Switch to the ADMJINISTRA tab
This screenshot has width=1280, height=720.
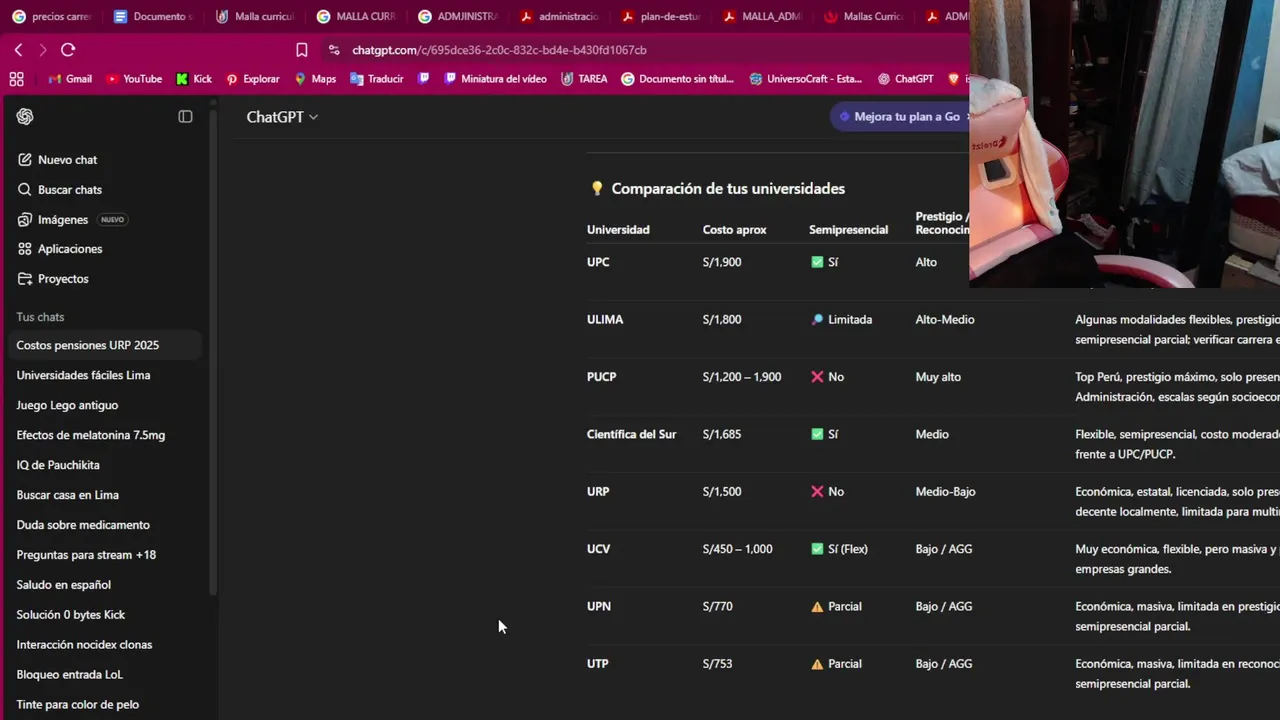pyautogui.click(x=458, y=16)
